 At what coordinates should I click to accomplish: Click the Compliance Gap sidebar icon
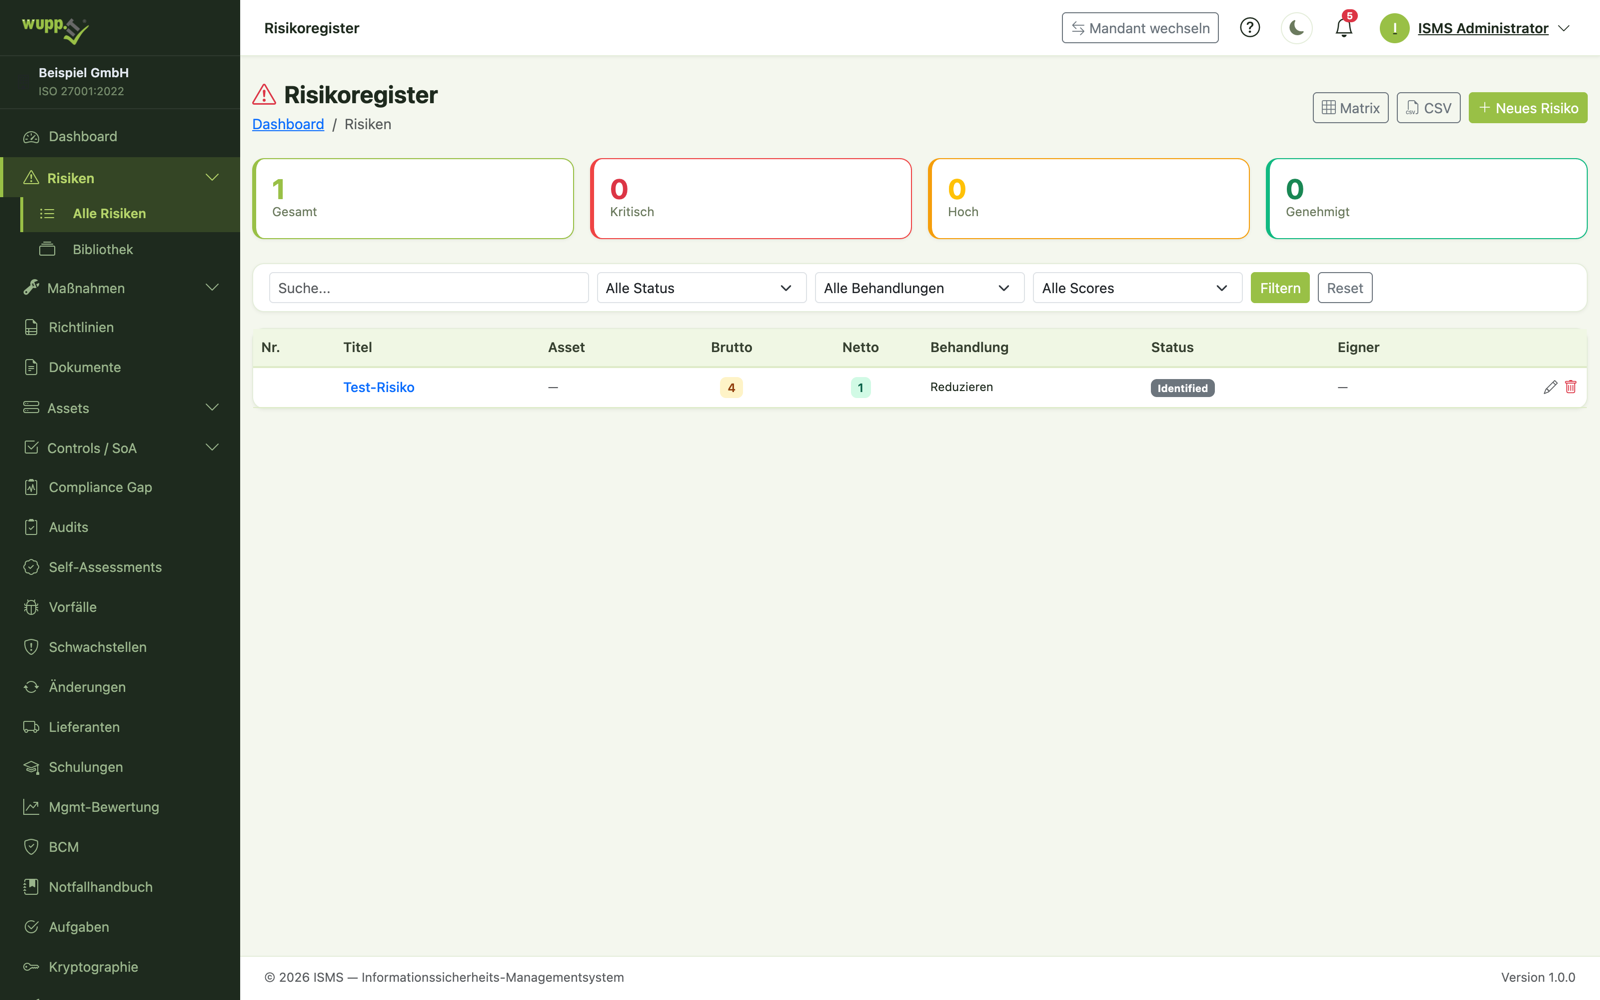(x=31, y=487)
